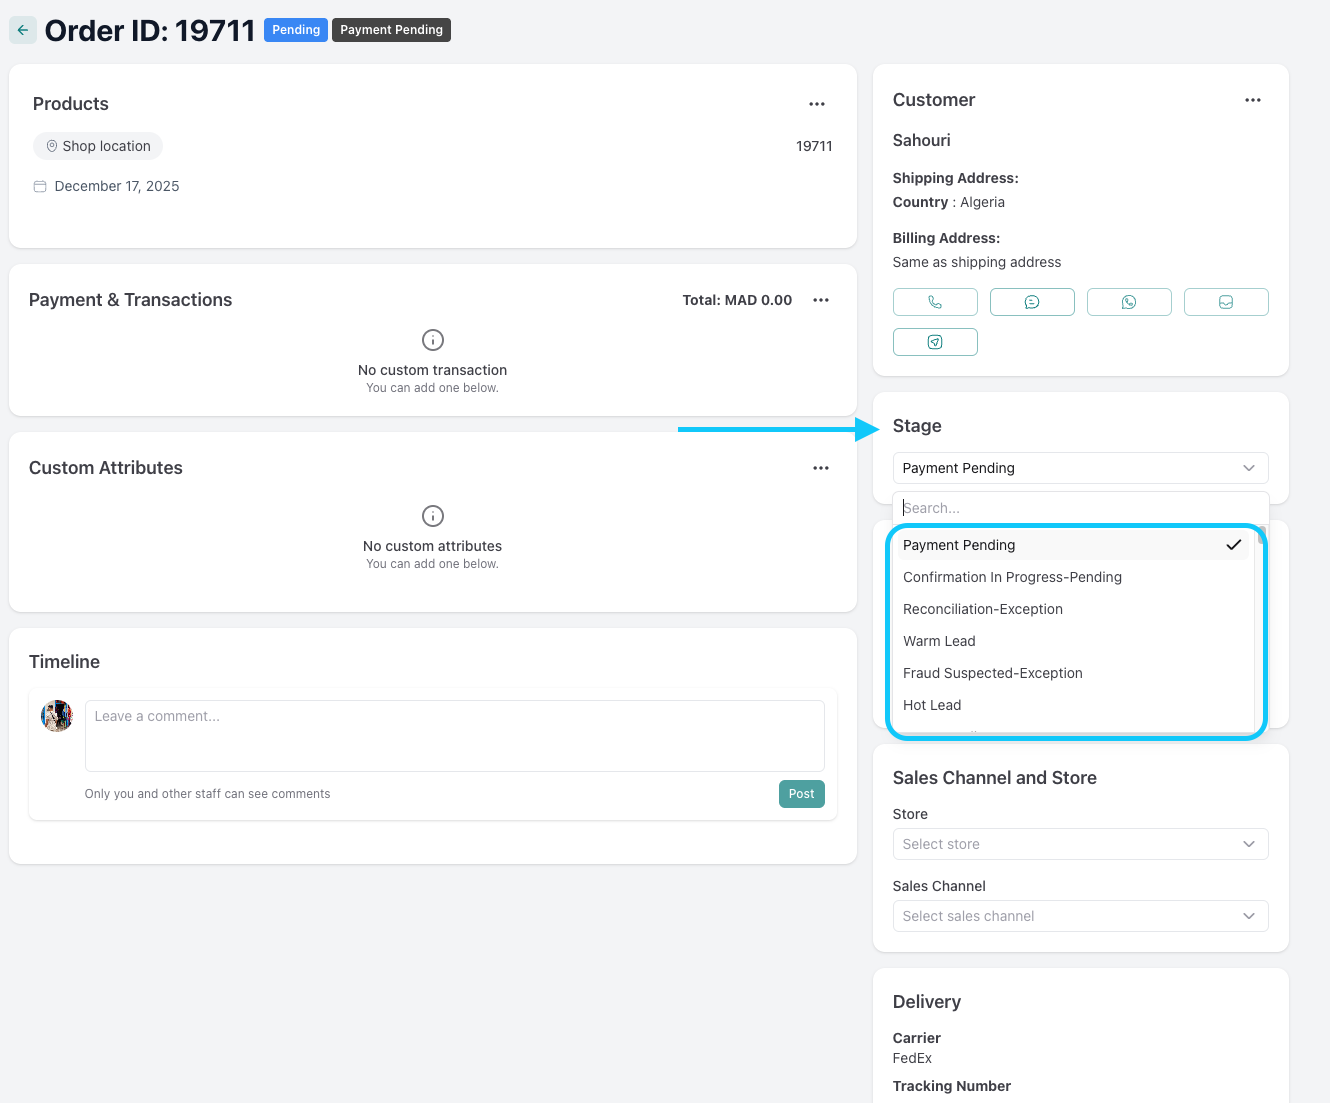The height and width of the screenshot is (1103, 1330).
Task: Choose Confirmation In Progress-Pending stage option
Action: click(1012, 577)
